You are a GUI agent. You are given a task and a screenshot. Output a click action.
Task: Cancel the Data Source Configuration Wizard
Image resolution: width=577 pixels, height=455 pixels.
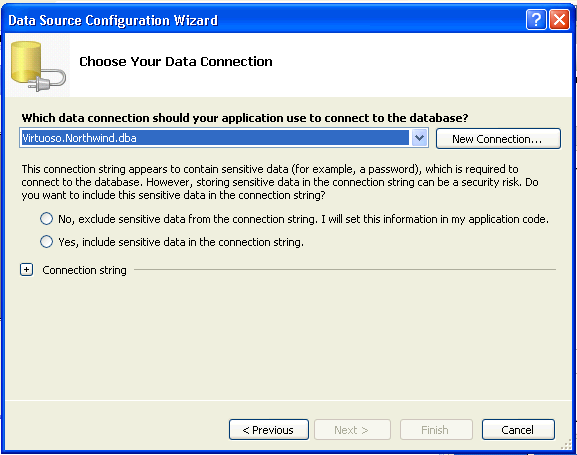pyautogui.click(x=518, y=430)
